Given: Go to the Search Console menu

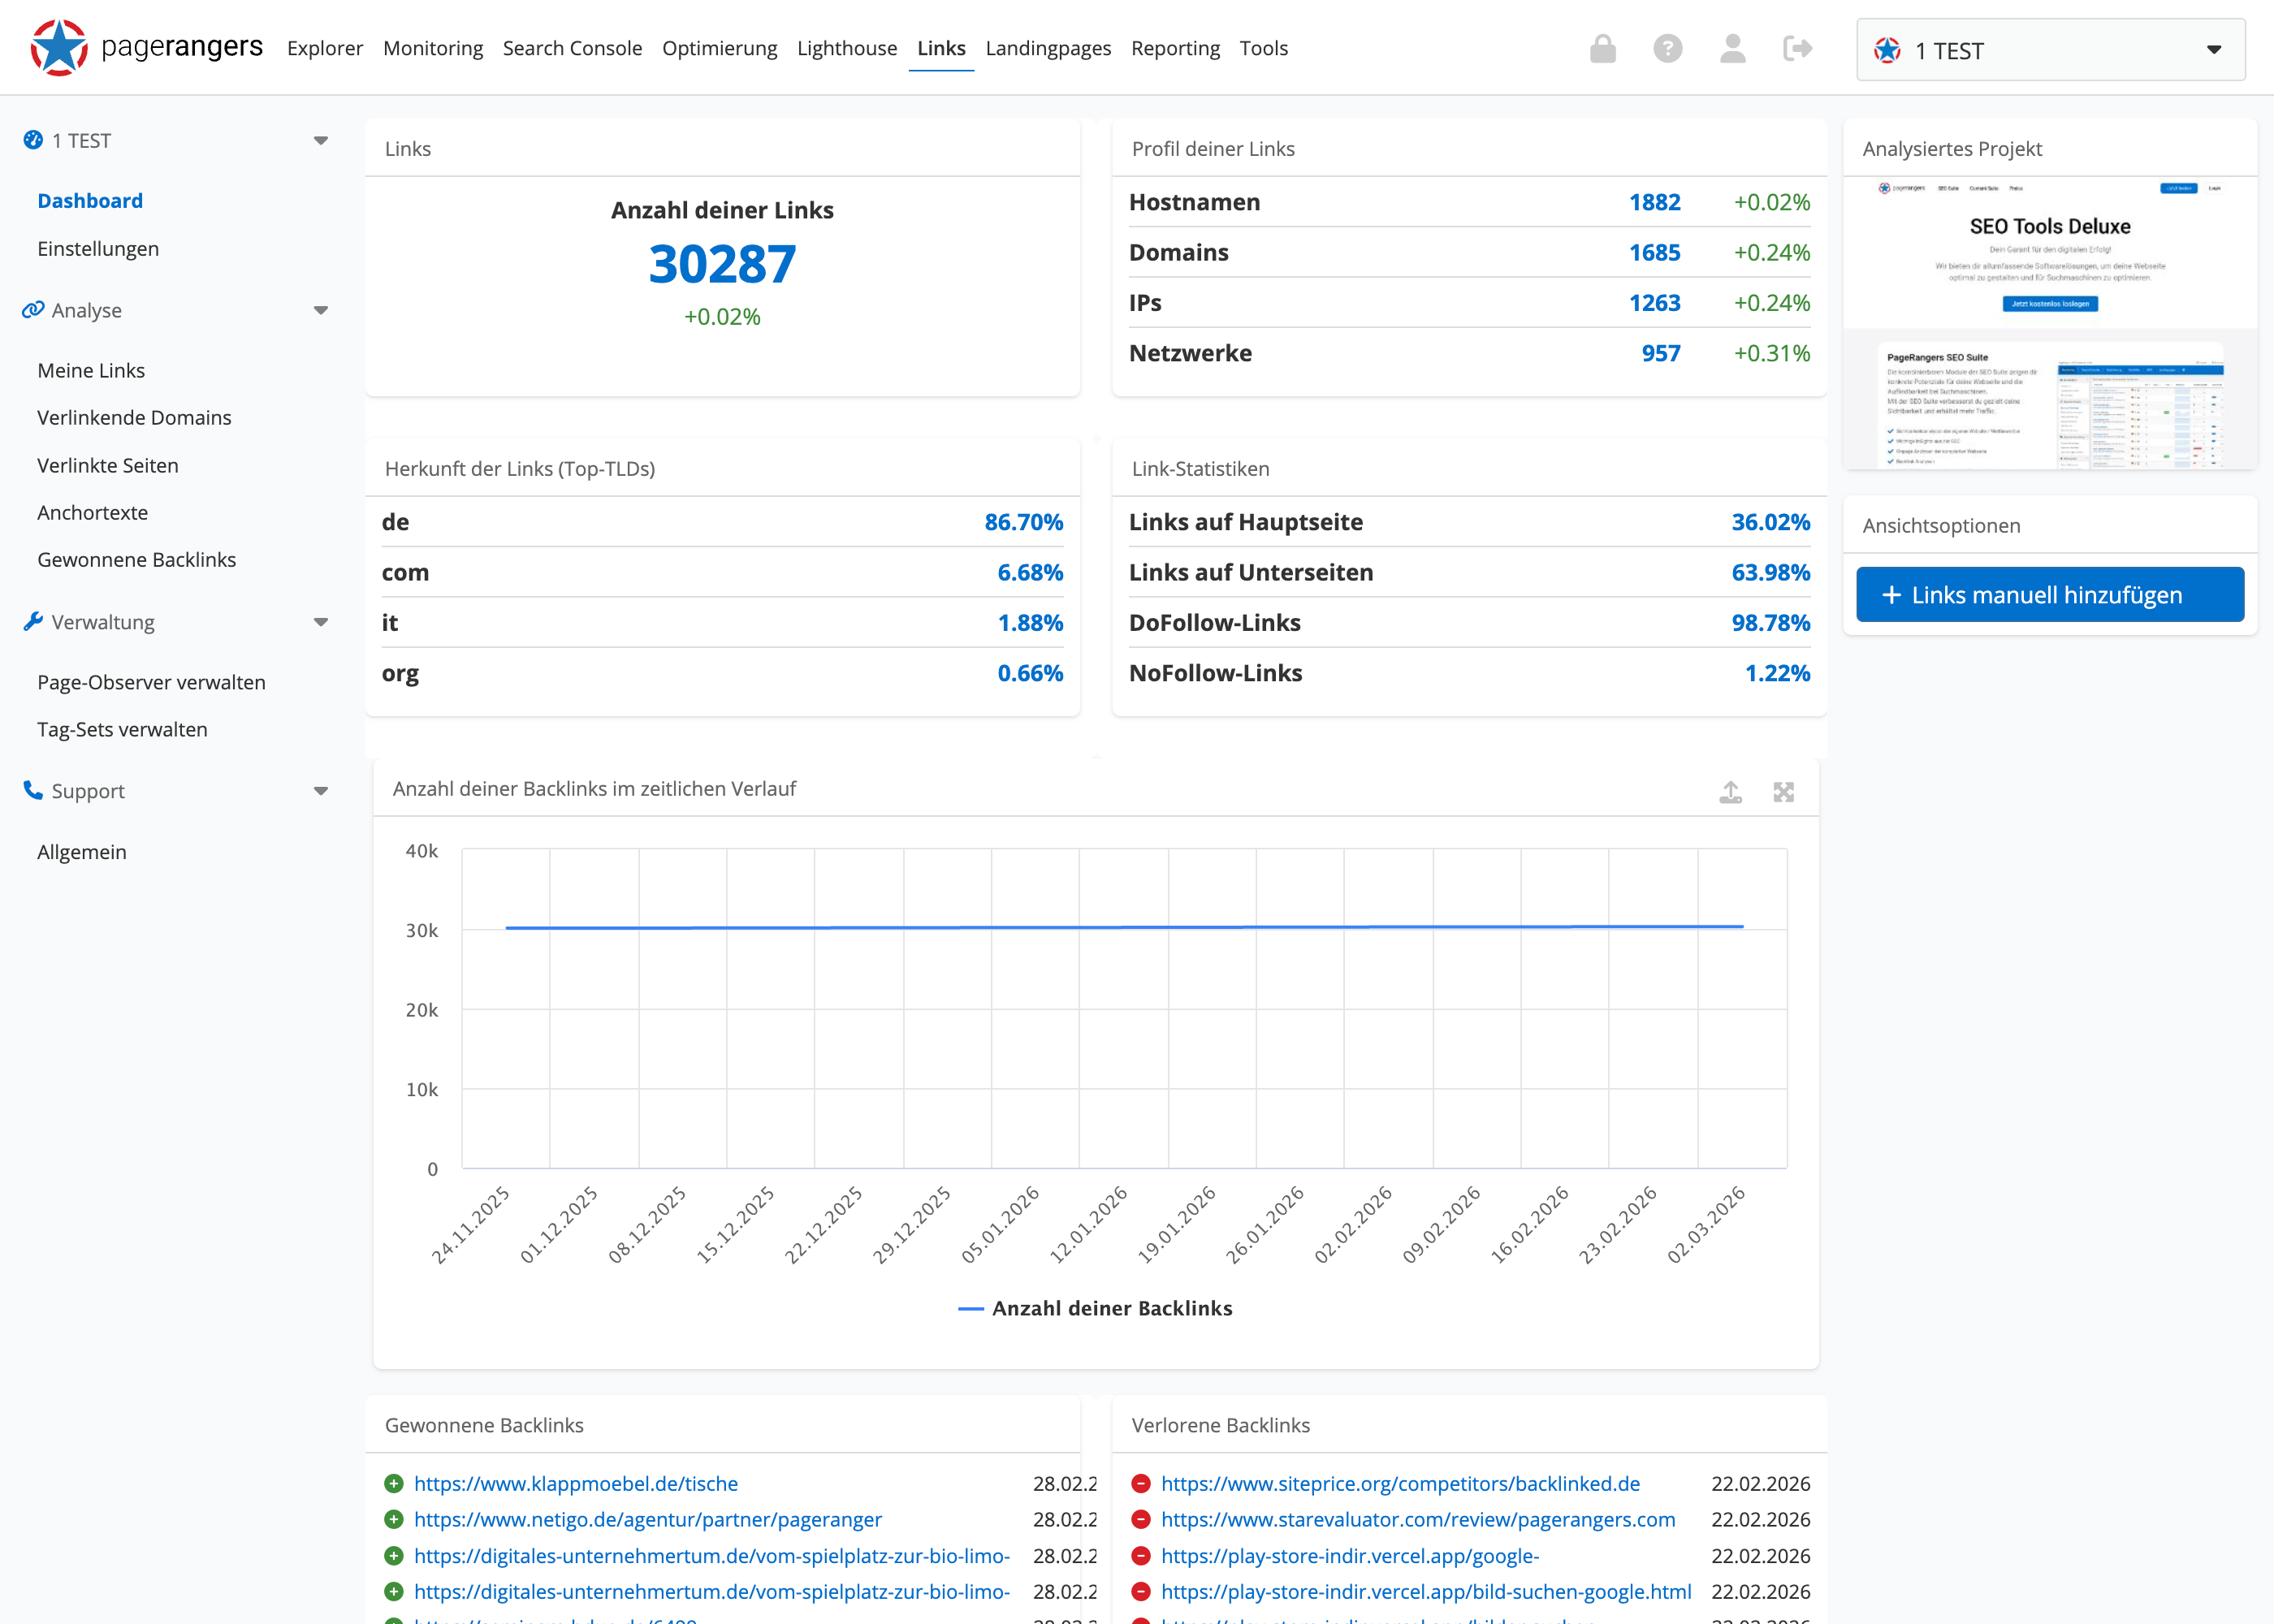Looking at the screenshot, I should (x=572, y=48).
